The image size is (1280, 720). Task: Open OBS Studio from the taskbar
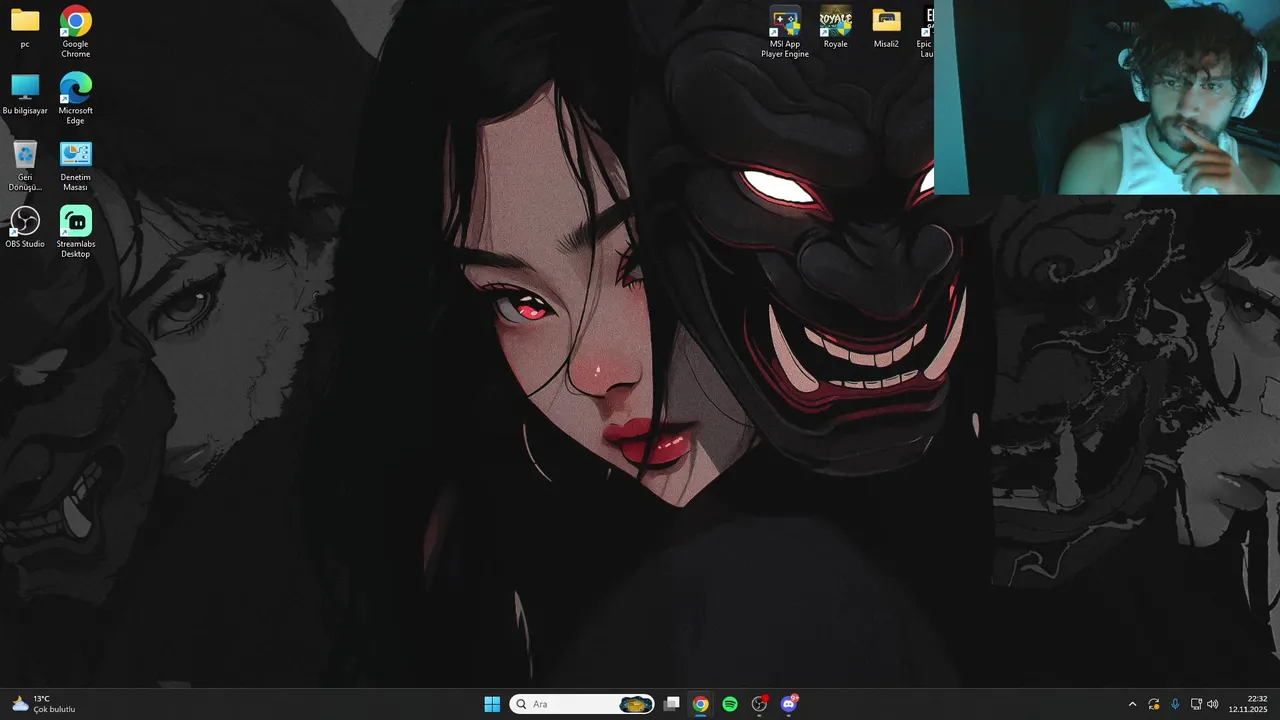[759, 704]
